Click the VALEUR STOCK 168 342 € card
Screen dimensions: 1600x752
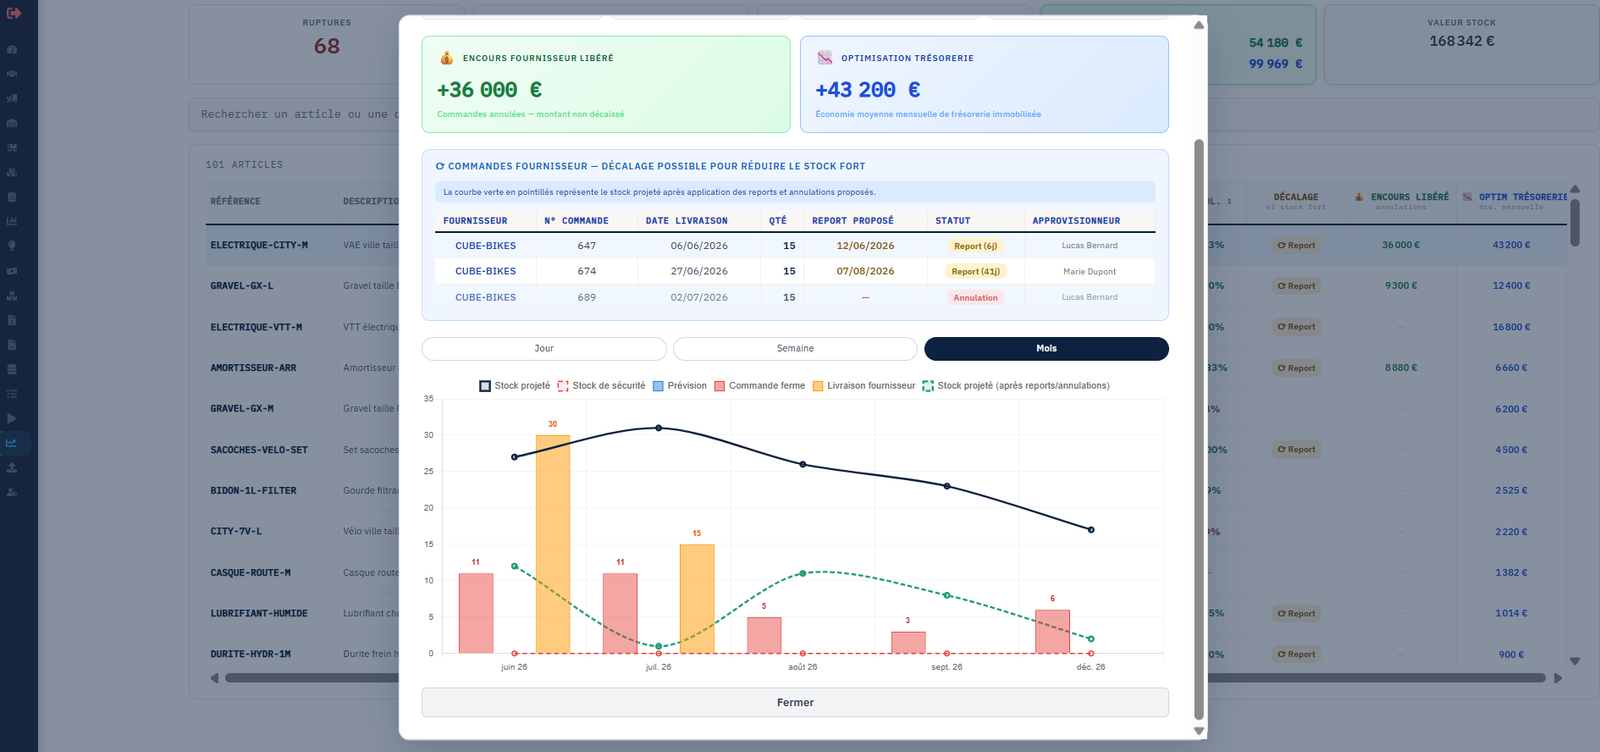1461,44
